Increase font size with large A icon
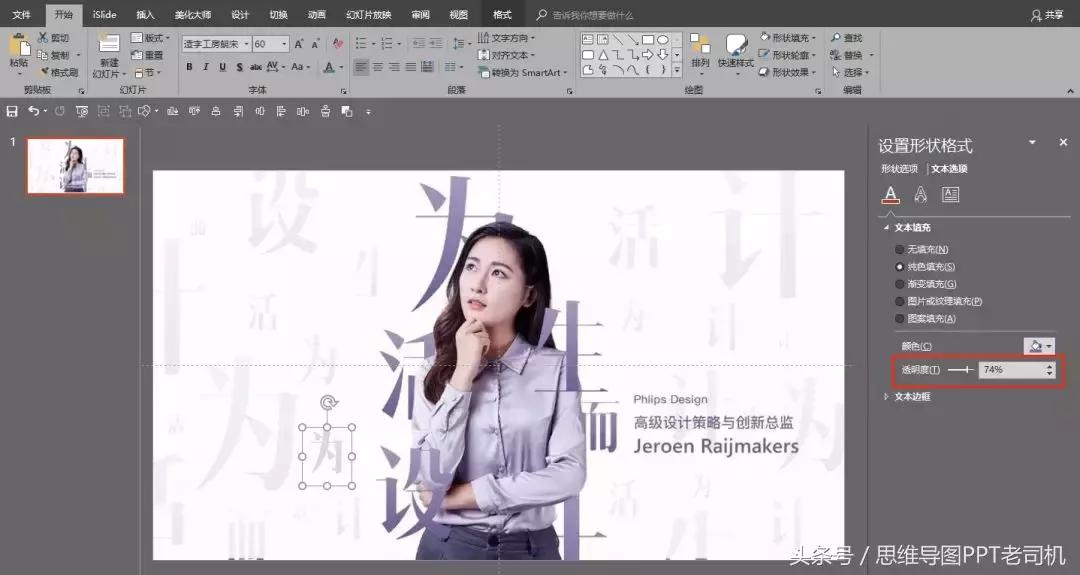 (299, 44)
